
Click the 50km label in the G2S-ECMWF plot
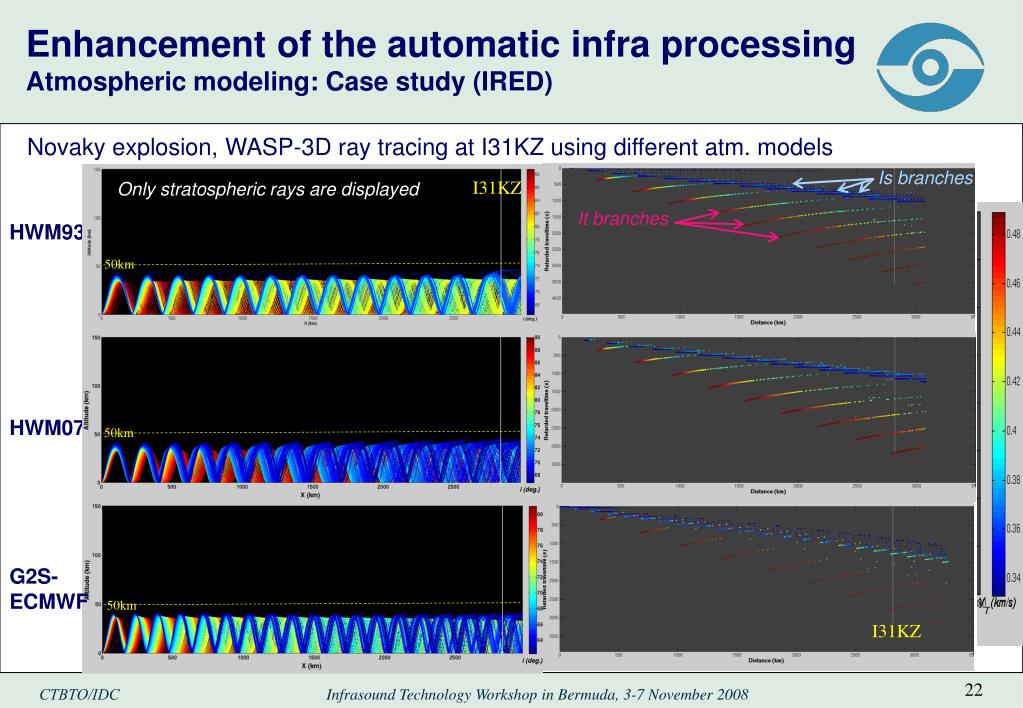click(122, 606)
